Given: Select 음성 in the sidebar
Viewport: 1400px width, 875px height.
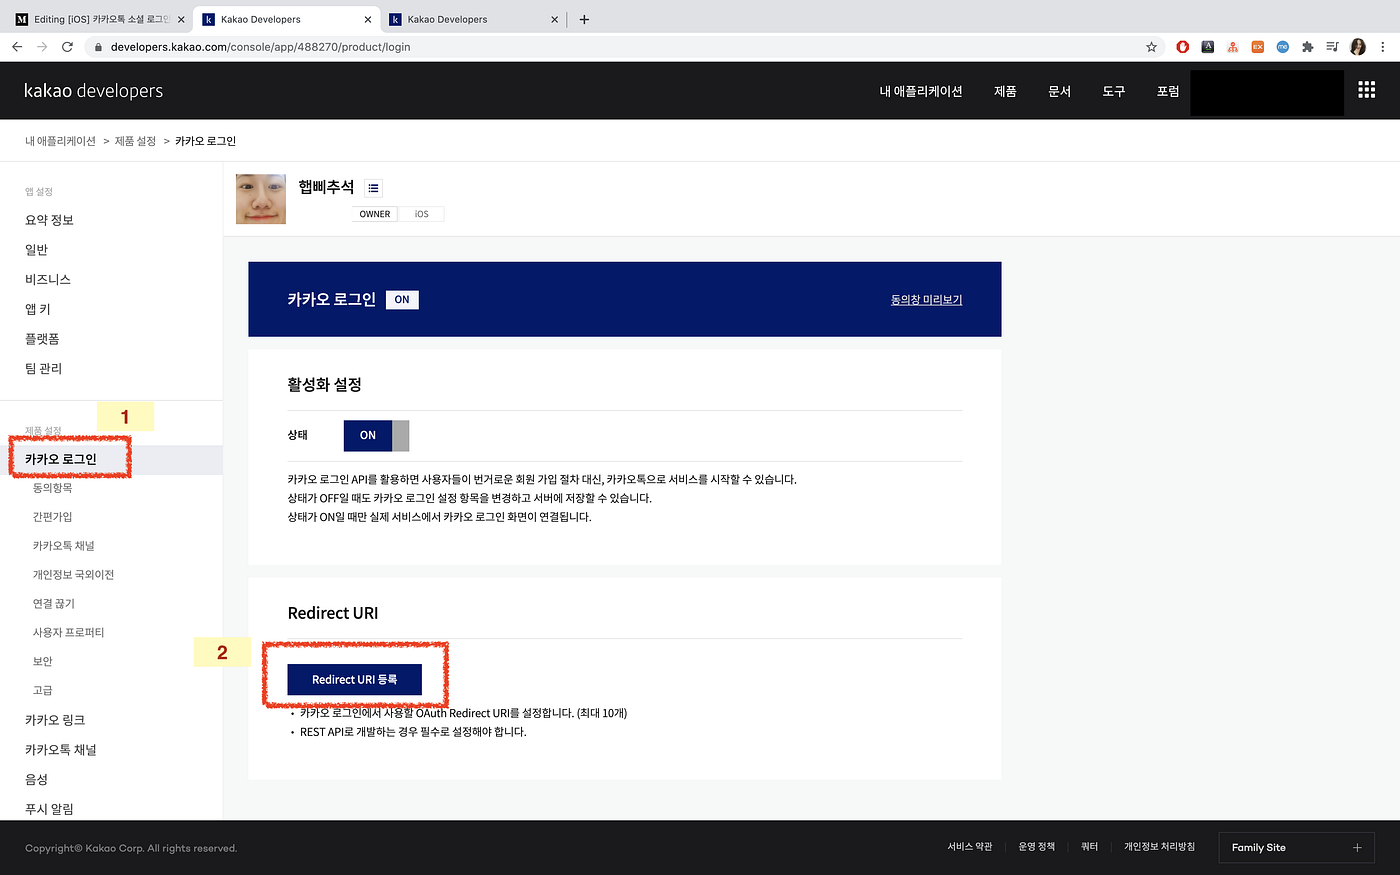Looking at the screenshot, I should pyautogui.click(x=36, y=779).
